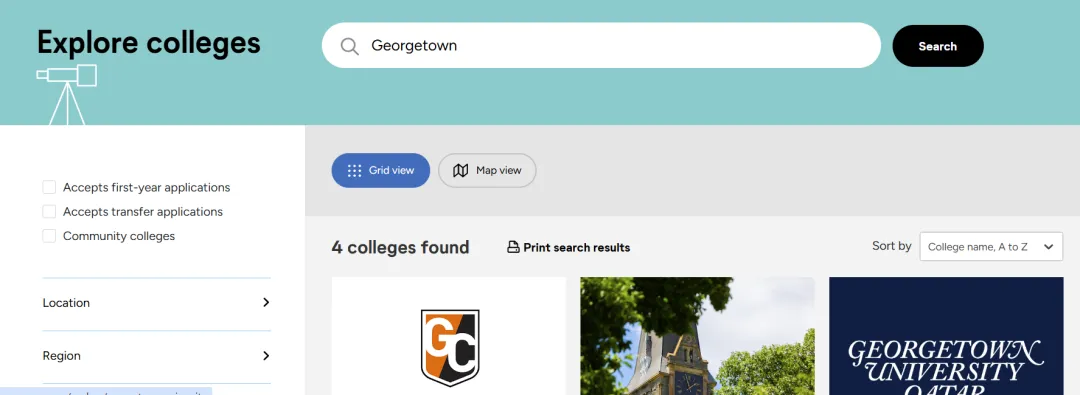Check the Community colleges filter
This screenshot has width=1080, height=395.
49,236
